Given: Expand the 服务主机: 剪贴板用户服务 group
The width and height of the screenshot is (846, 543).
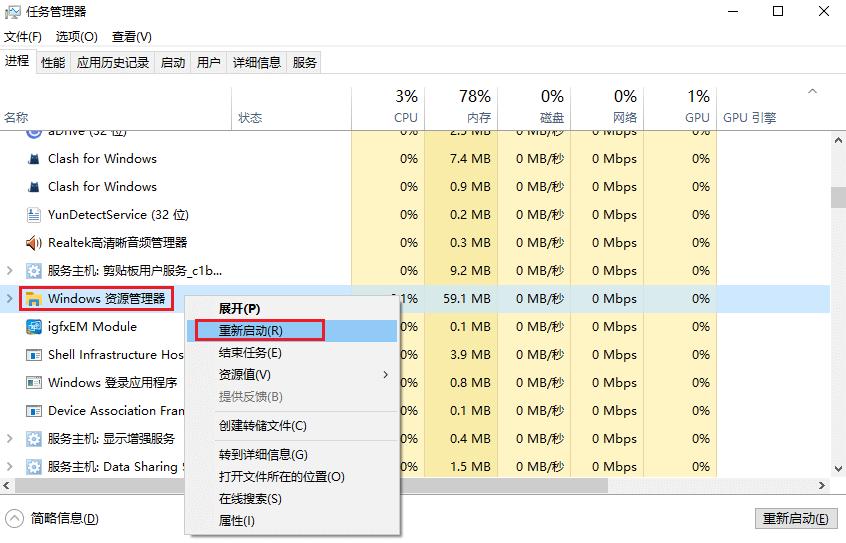Looking at the screenshot, I should coord(10,270).
